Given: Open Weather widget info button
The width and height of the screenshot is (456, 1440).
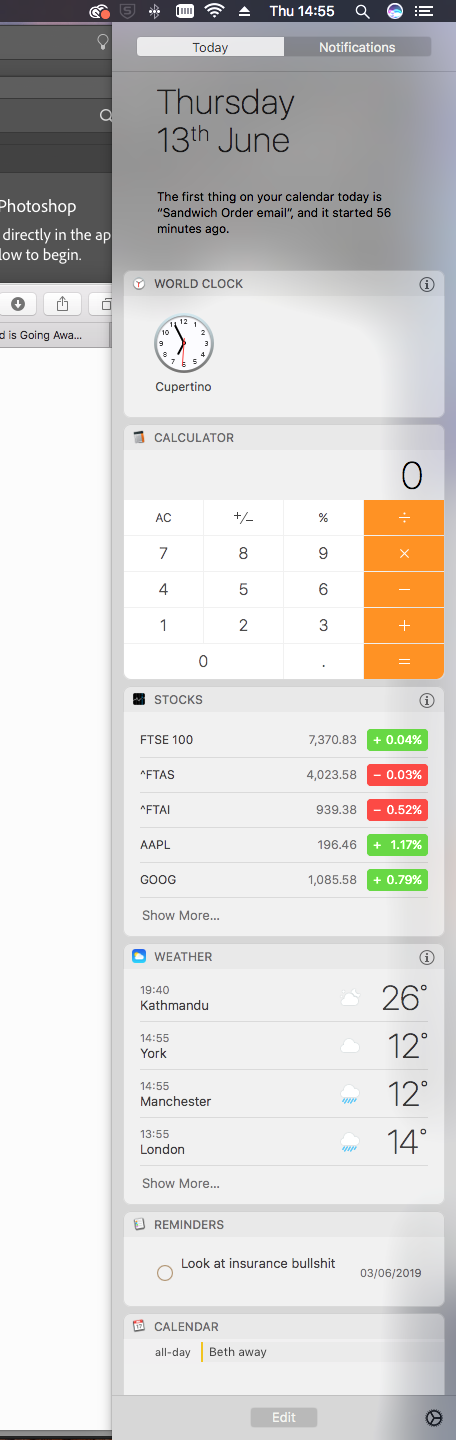Looking at the screenshot, I should [x=427, y=957].
